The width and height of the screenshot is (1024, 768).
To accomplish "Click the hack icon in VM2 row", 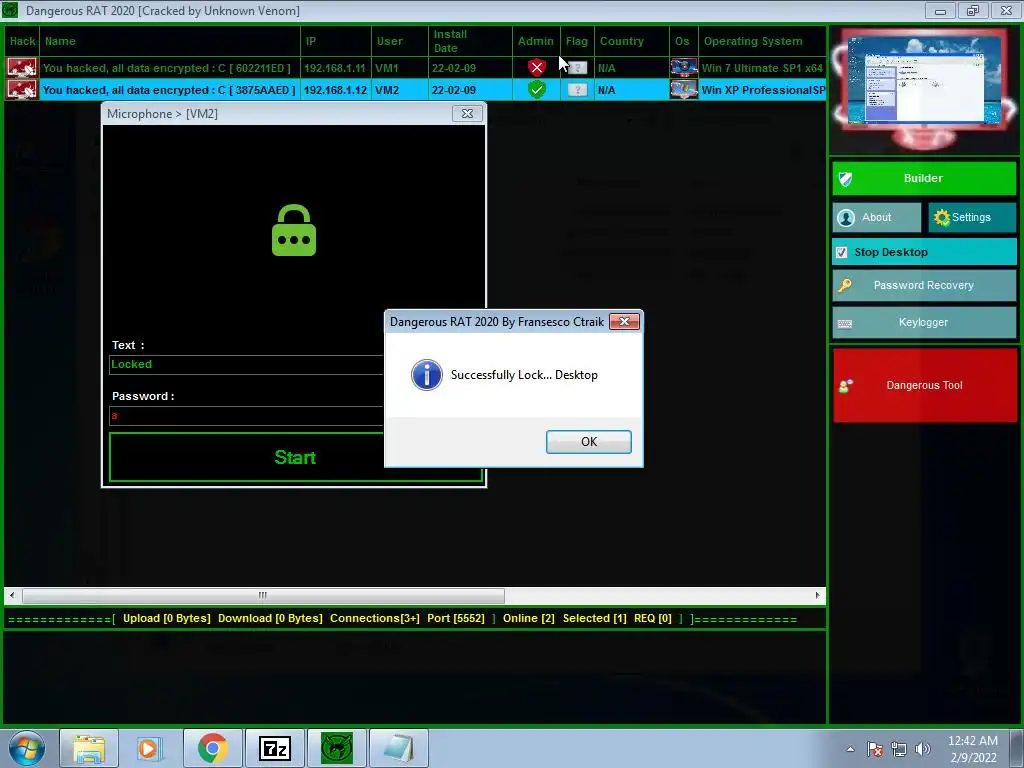I will point(22,90).
